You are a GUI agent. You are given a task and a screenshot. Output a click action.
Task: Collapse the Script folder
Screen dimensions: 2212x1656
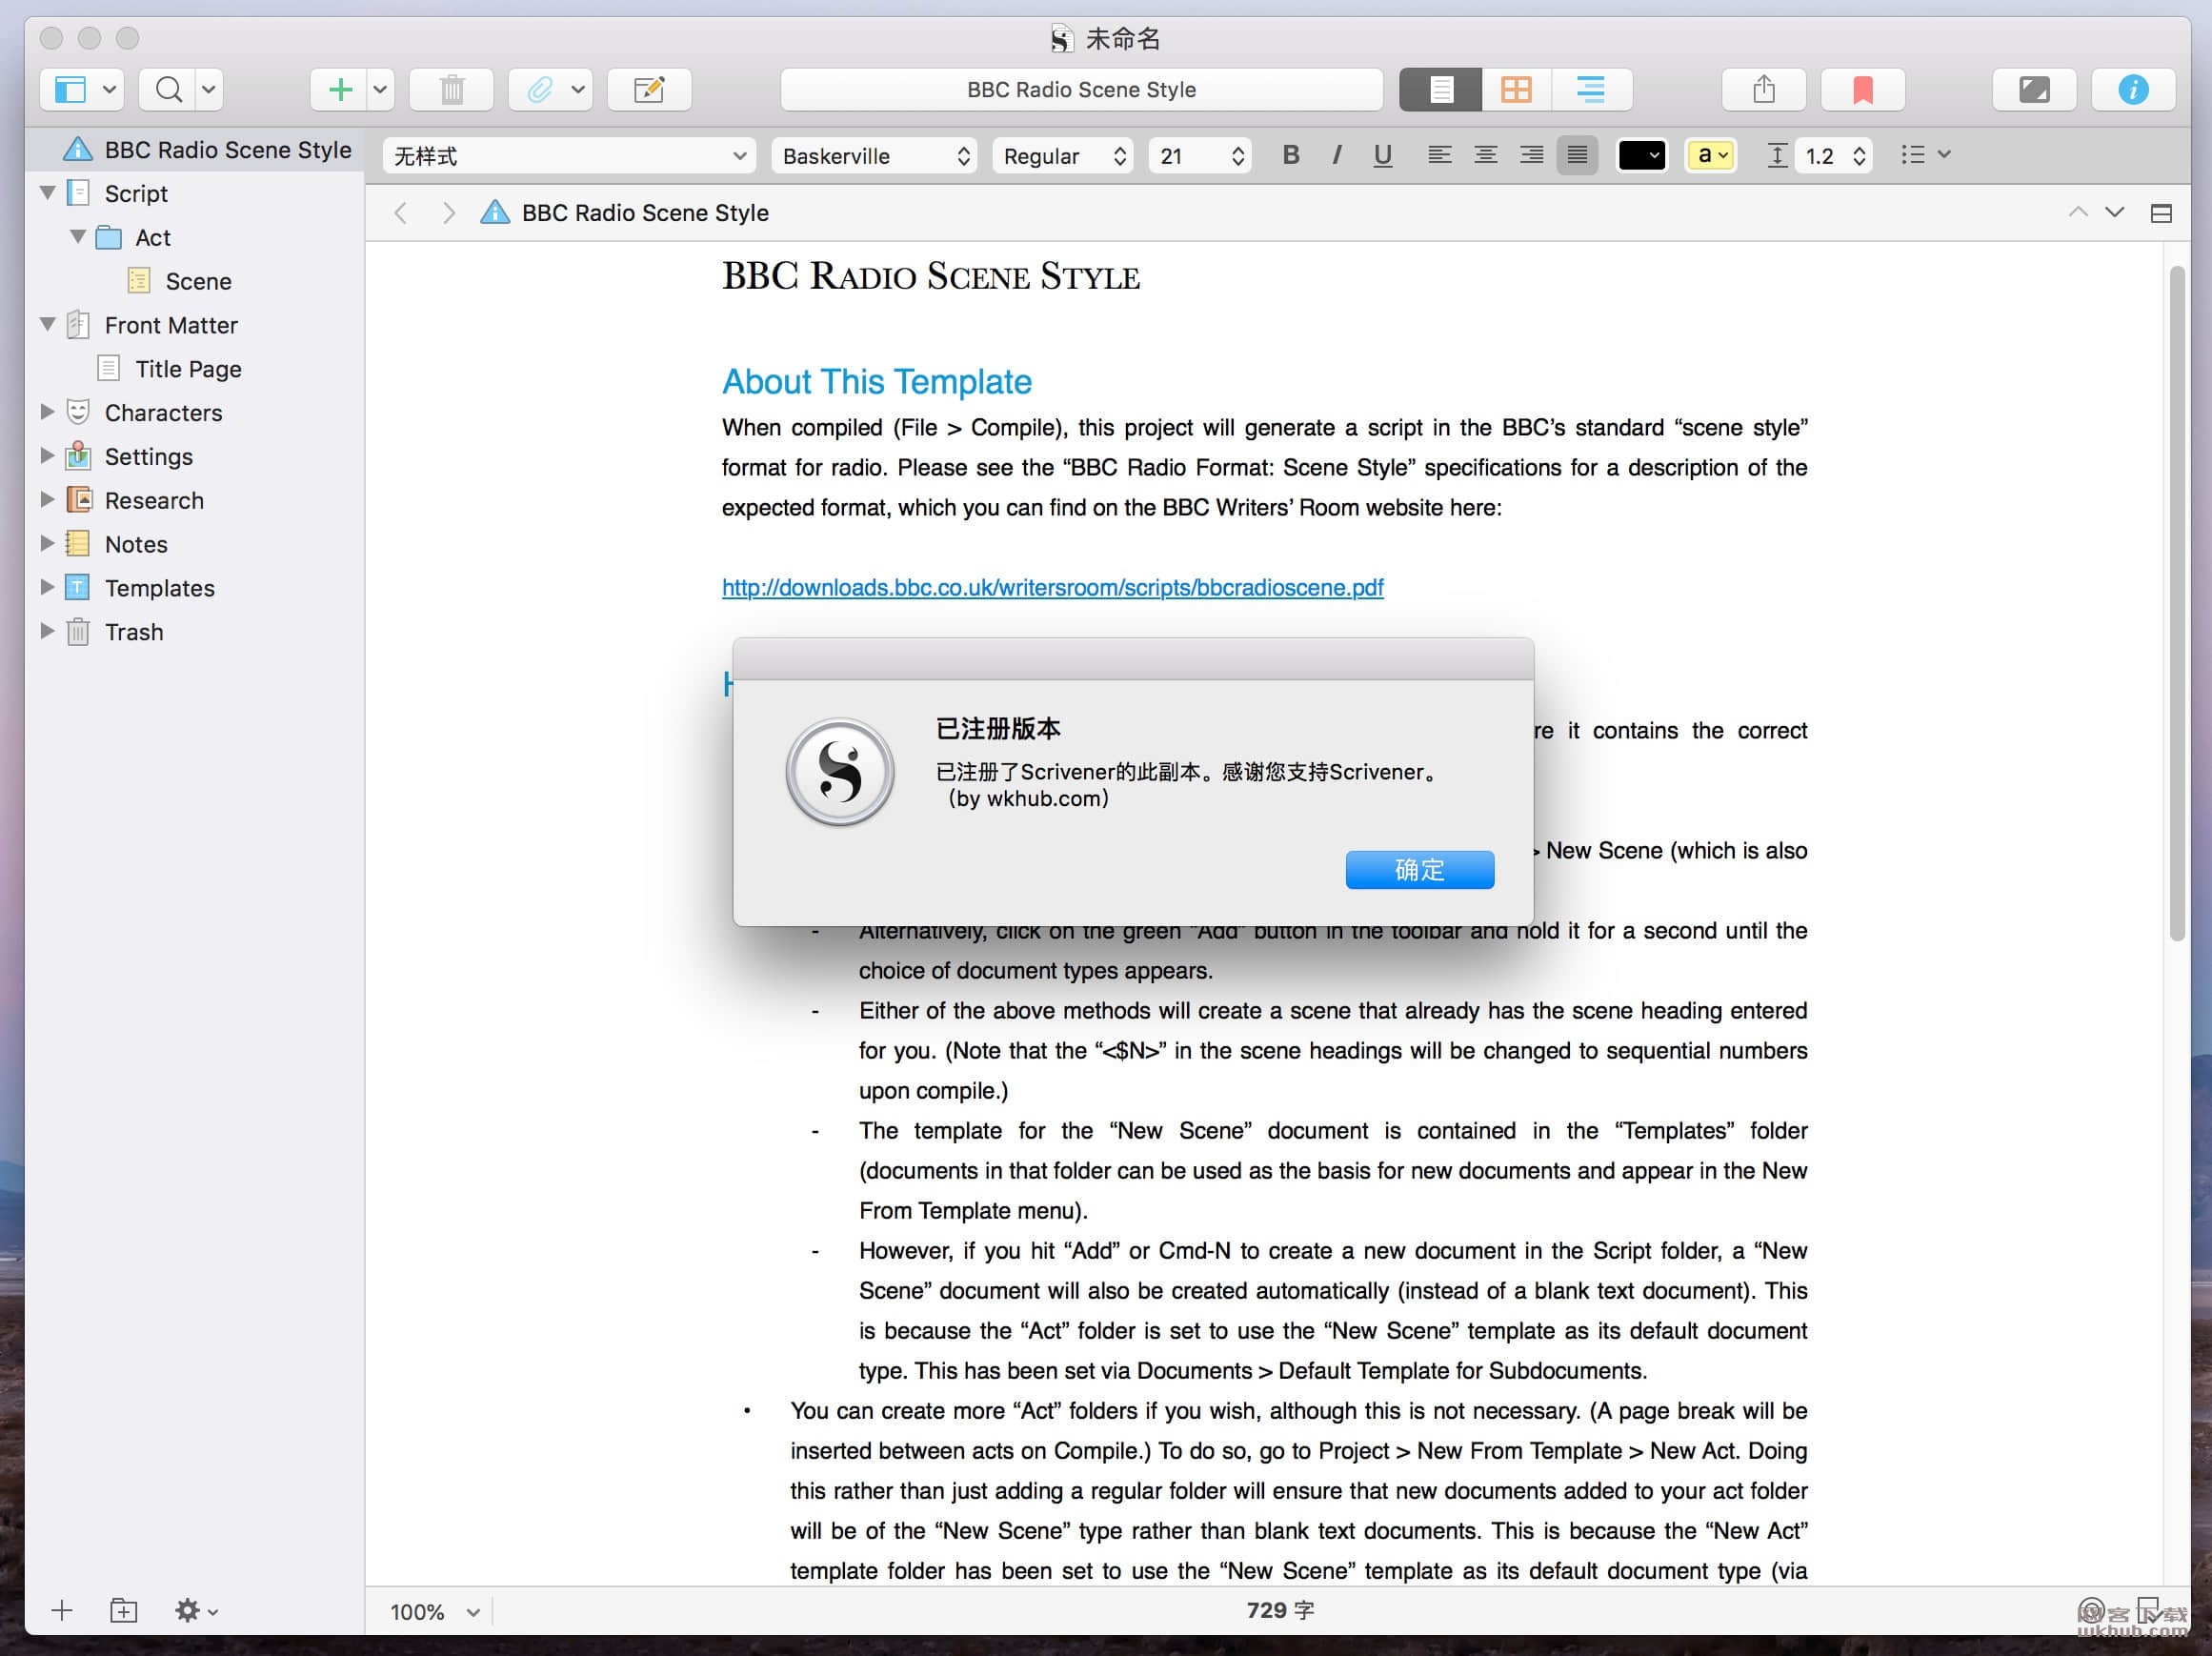point(47,192)
